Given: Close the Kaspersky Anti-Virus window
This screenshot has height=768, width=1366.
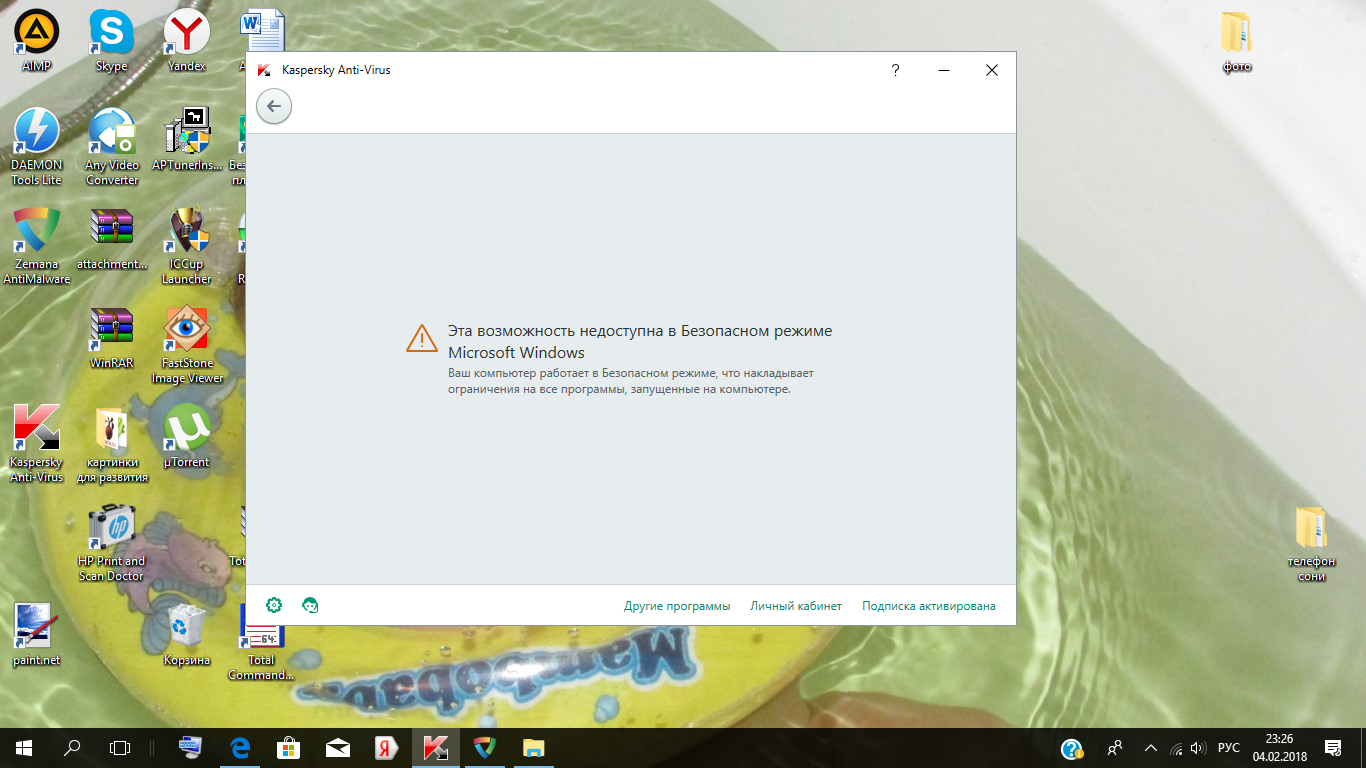Looking at the screenshot, I should point(991,70).
